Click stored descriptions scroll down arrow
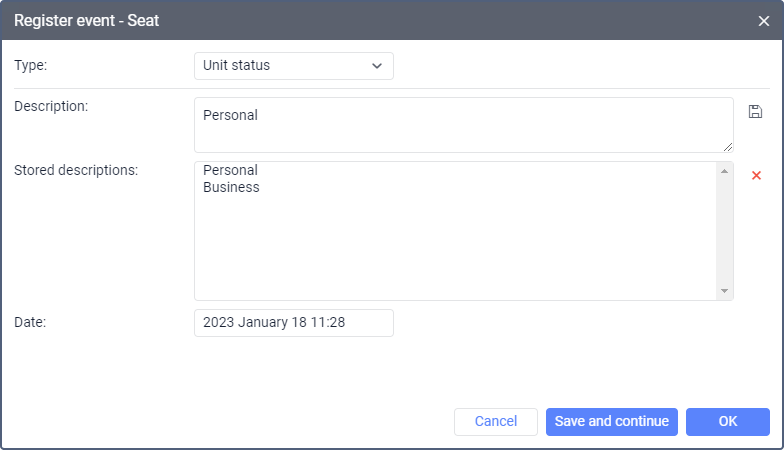 pyautogui.click(x=724, y=291)
